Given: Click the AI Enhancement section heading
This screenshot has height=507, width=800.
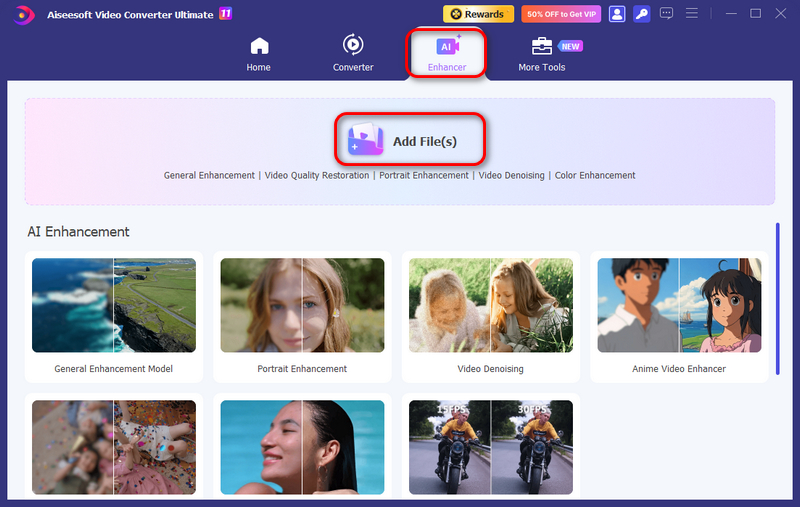Looking at the screenshot, I should [79, 232].
